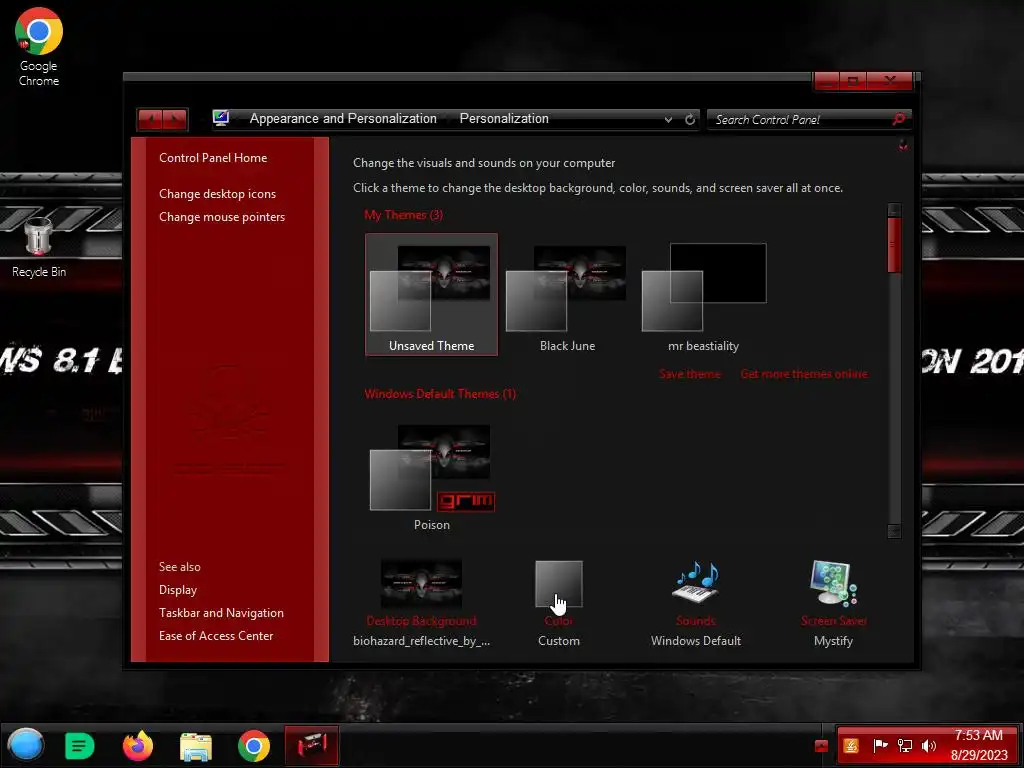
Task: Open the green notes app in taskbar
Action: 80,746
